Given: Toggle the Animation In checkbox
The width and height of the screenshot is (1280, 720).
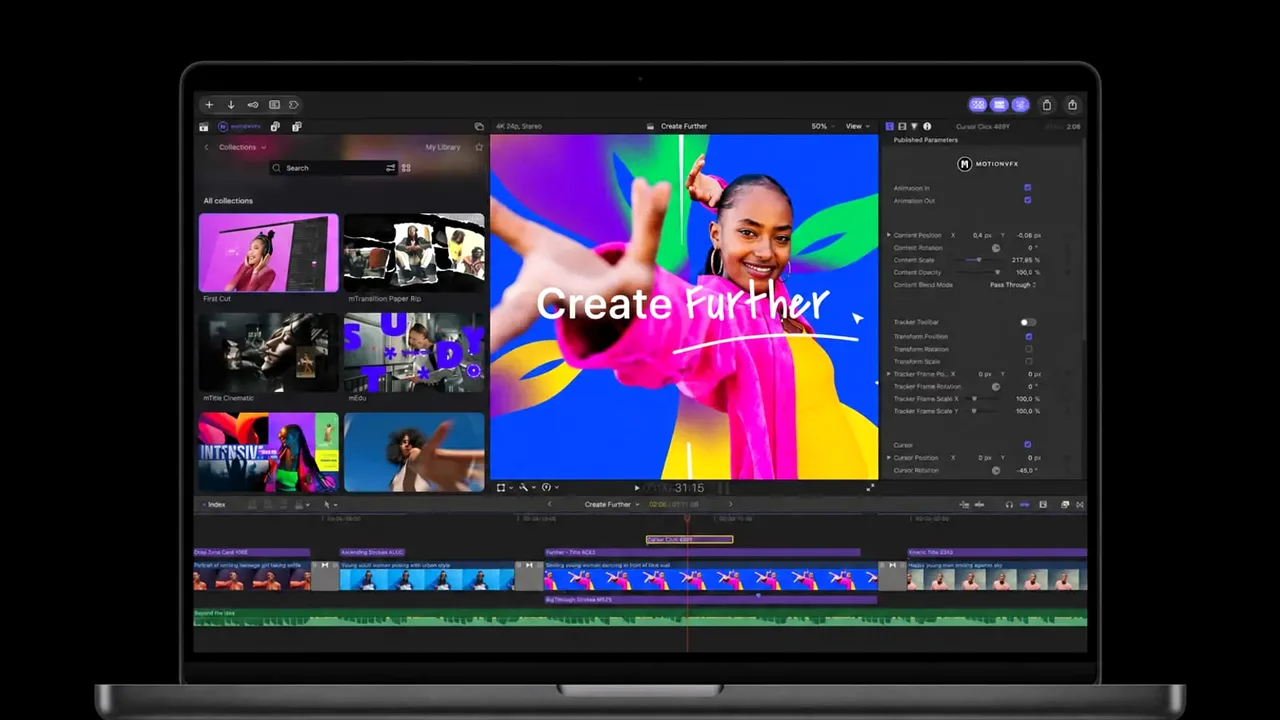Looking at the screenshot, I should pyautogui.click(x=1028, y=188).
